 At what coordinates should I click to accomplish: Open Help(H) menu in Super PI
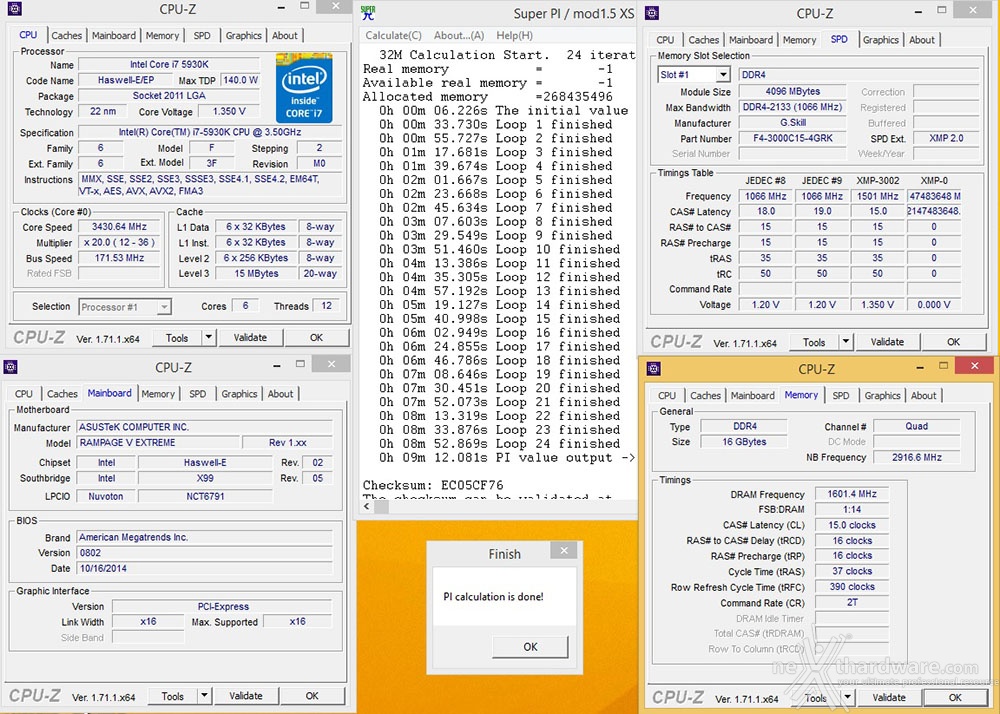(515, 36)
